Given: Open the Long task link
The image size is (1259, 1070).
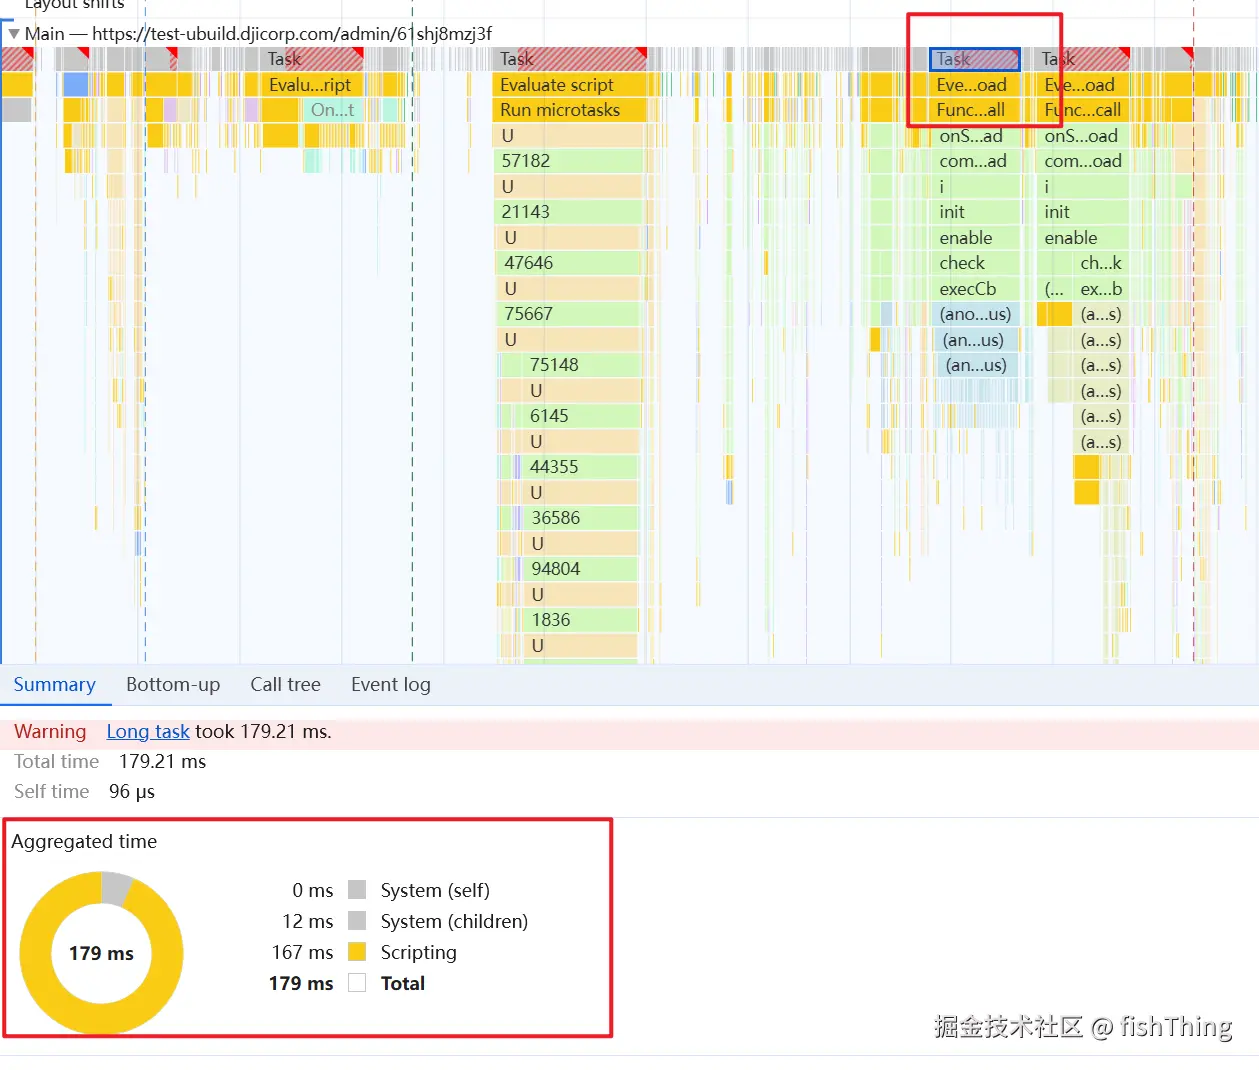Looking at the screenshot, I should click(x=148, y=731).
